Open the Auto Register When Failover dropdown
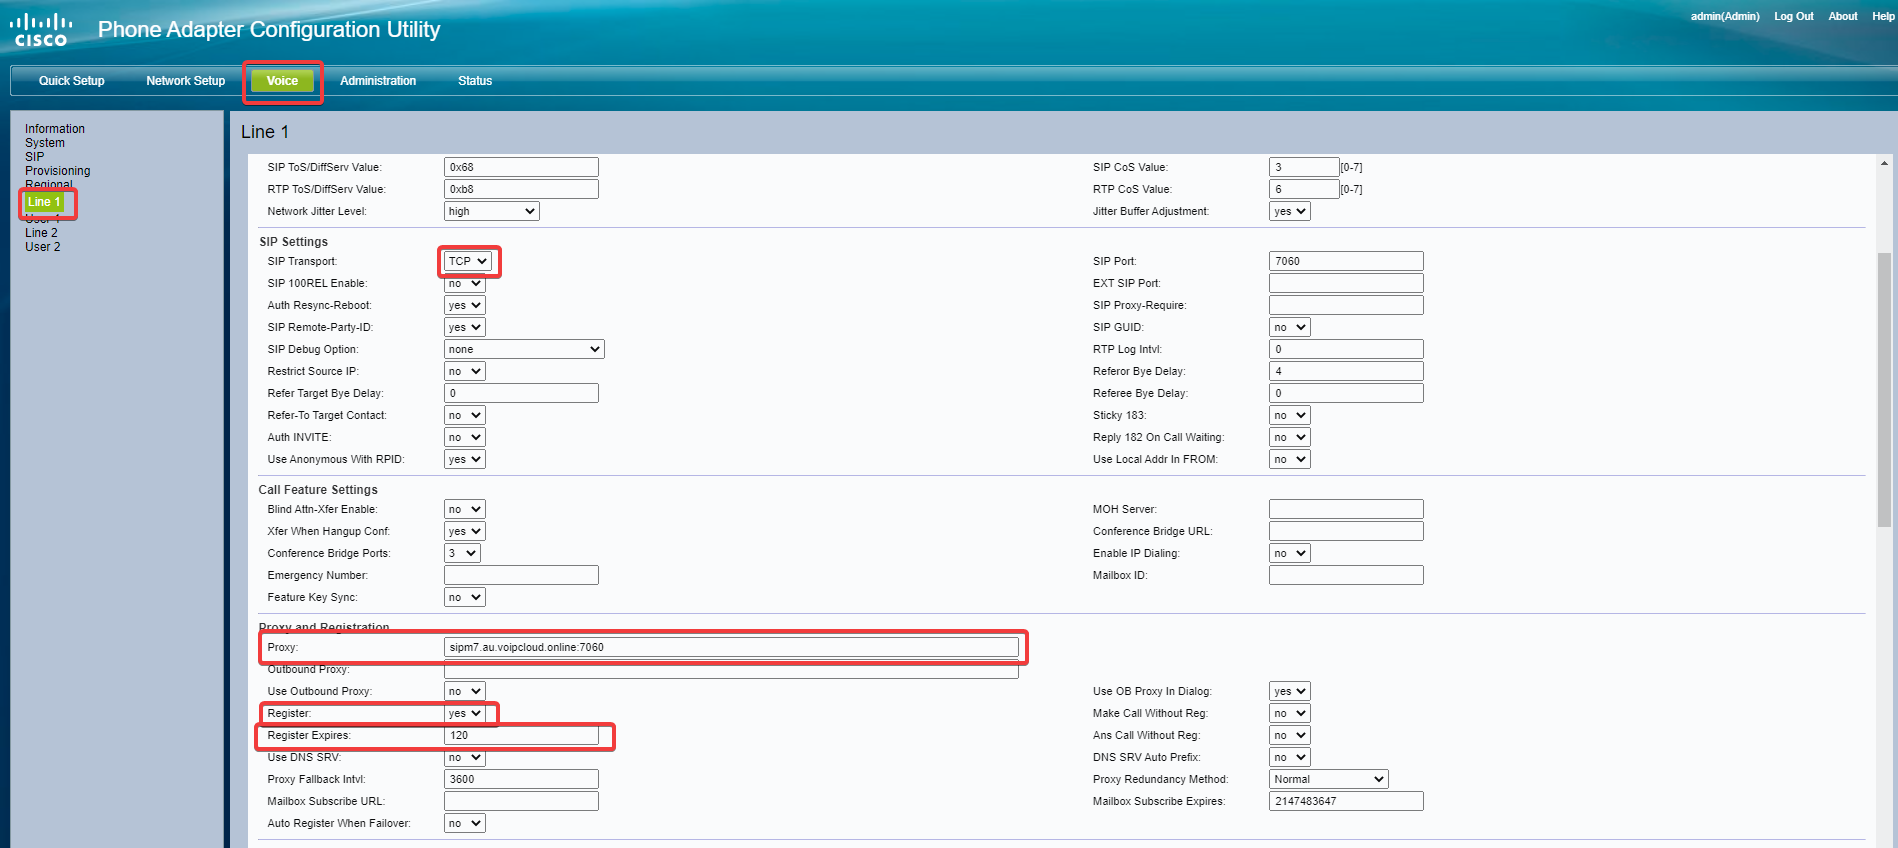 464,823
